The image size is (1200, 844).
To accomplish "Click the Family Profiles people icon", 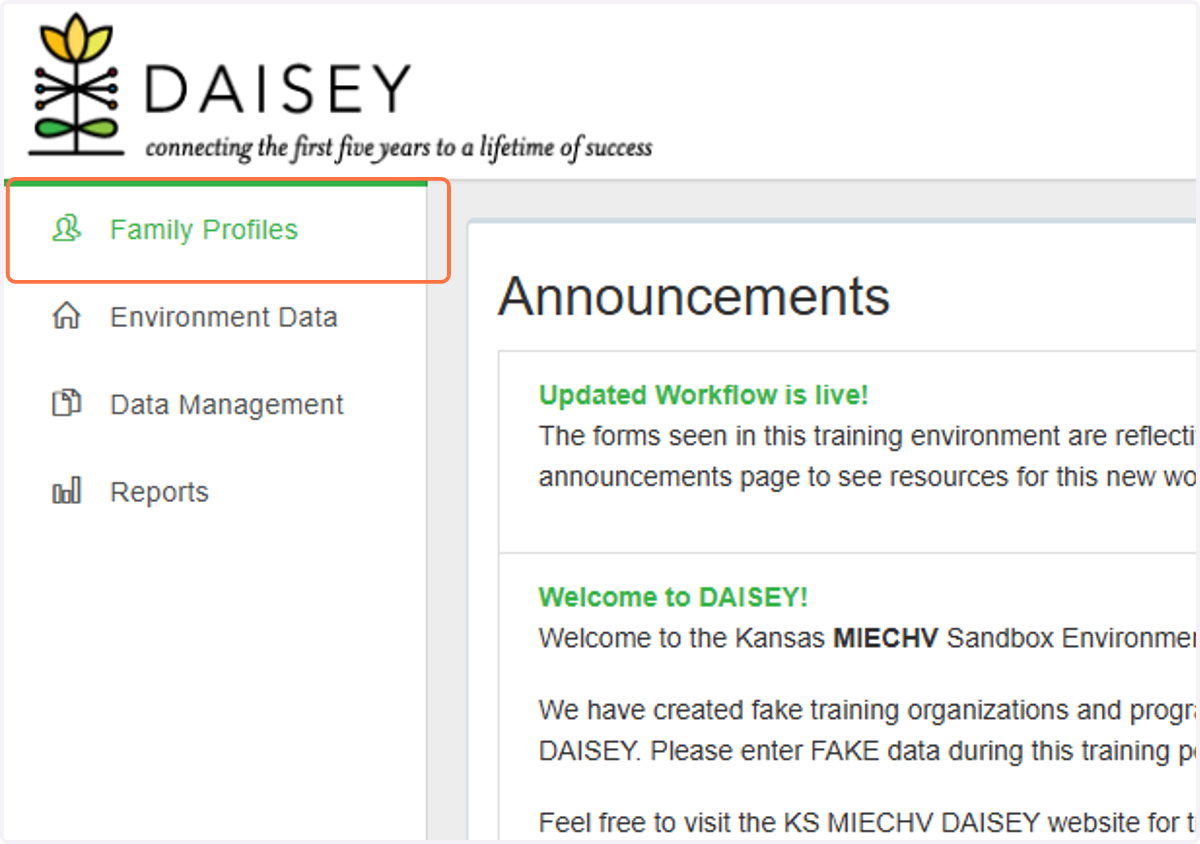I will tap(66, 230).
